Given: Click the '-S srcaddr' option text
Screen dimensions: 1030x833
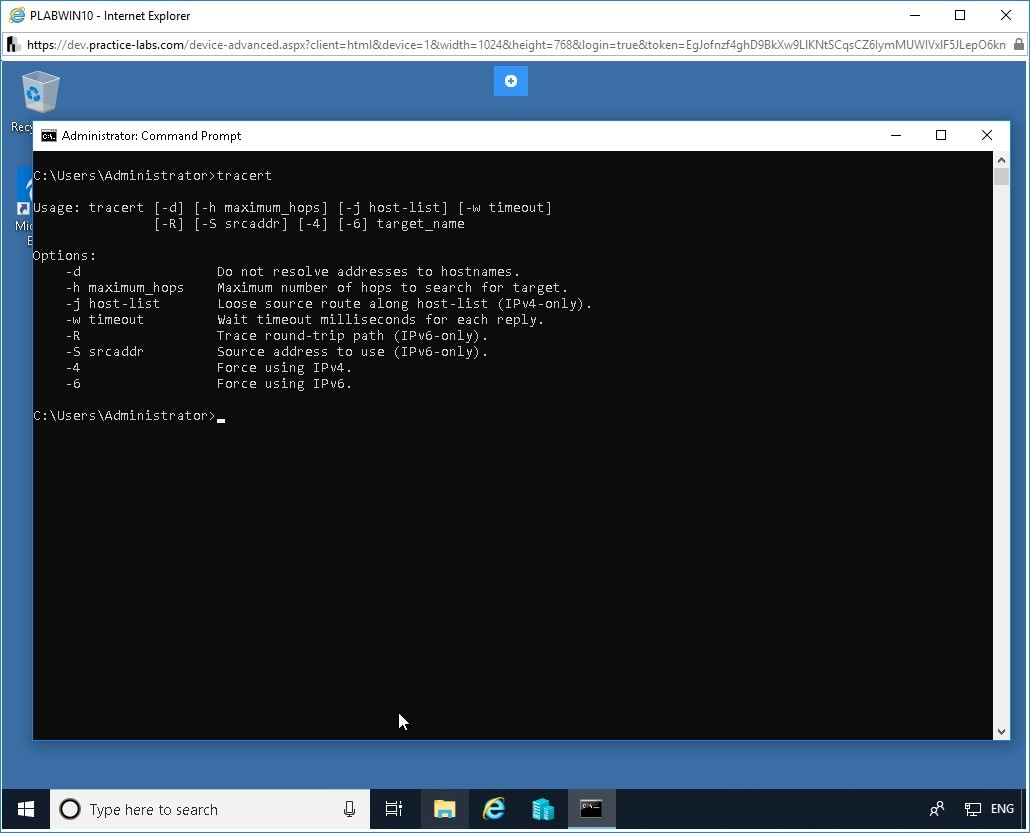Looking at the screenshot, I should [104, 351].
